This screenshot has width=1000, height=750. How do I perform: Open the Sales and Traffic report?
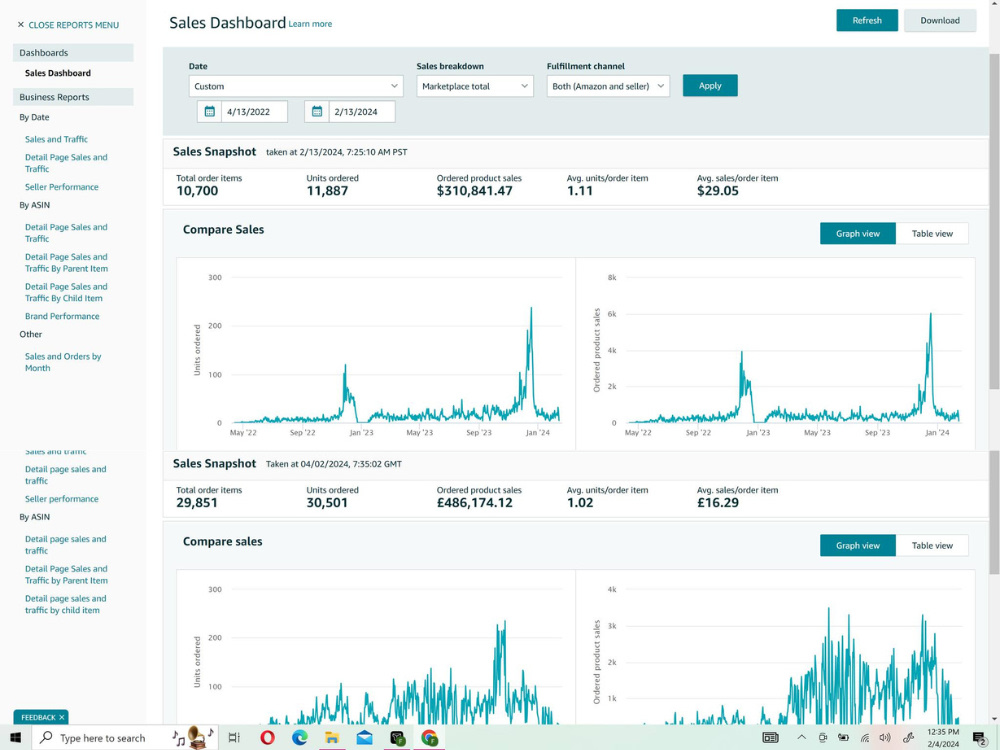[x=56, y=139]
